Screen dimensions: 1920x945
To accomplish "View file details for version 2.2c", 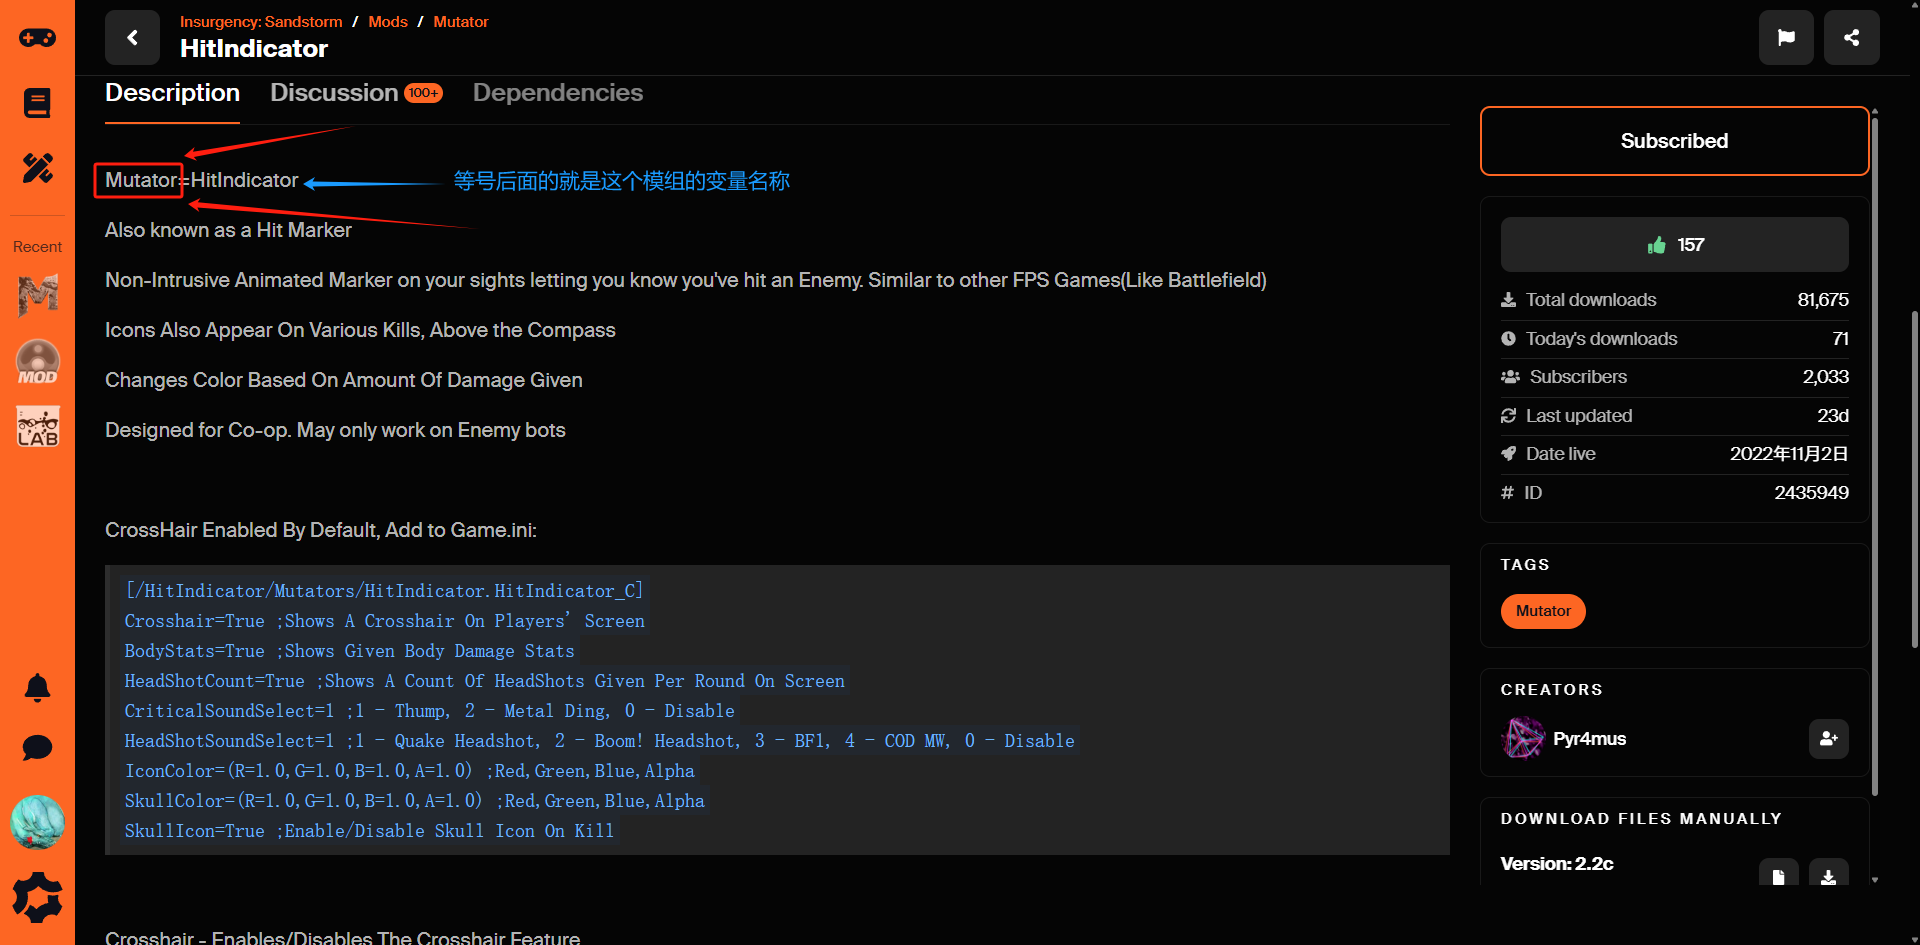I will pos(1778,875).
